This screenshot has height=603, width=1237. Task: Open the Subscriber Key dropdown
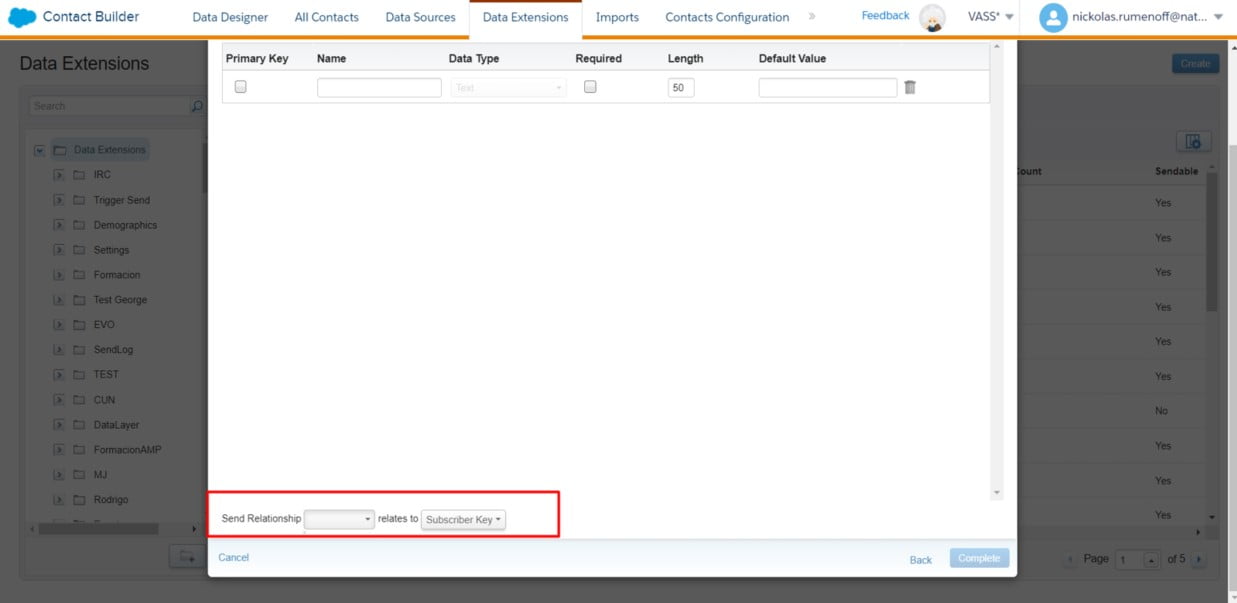463,520
